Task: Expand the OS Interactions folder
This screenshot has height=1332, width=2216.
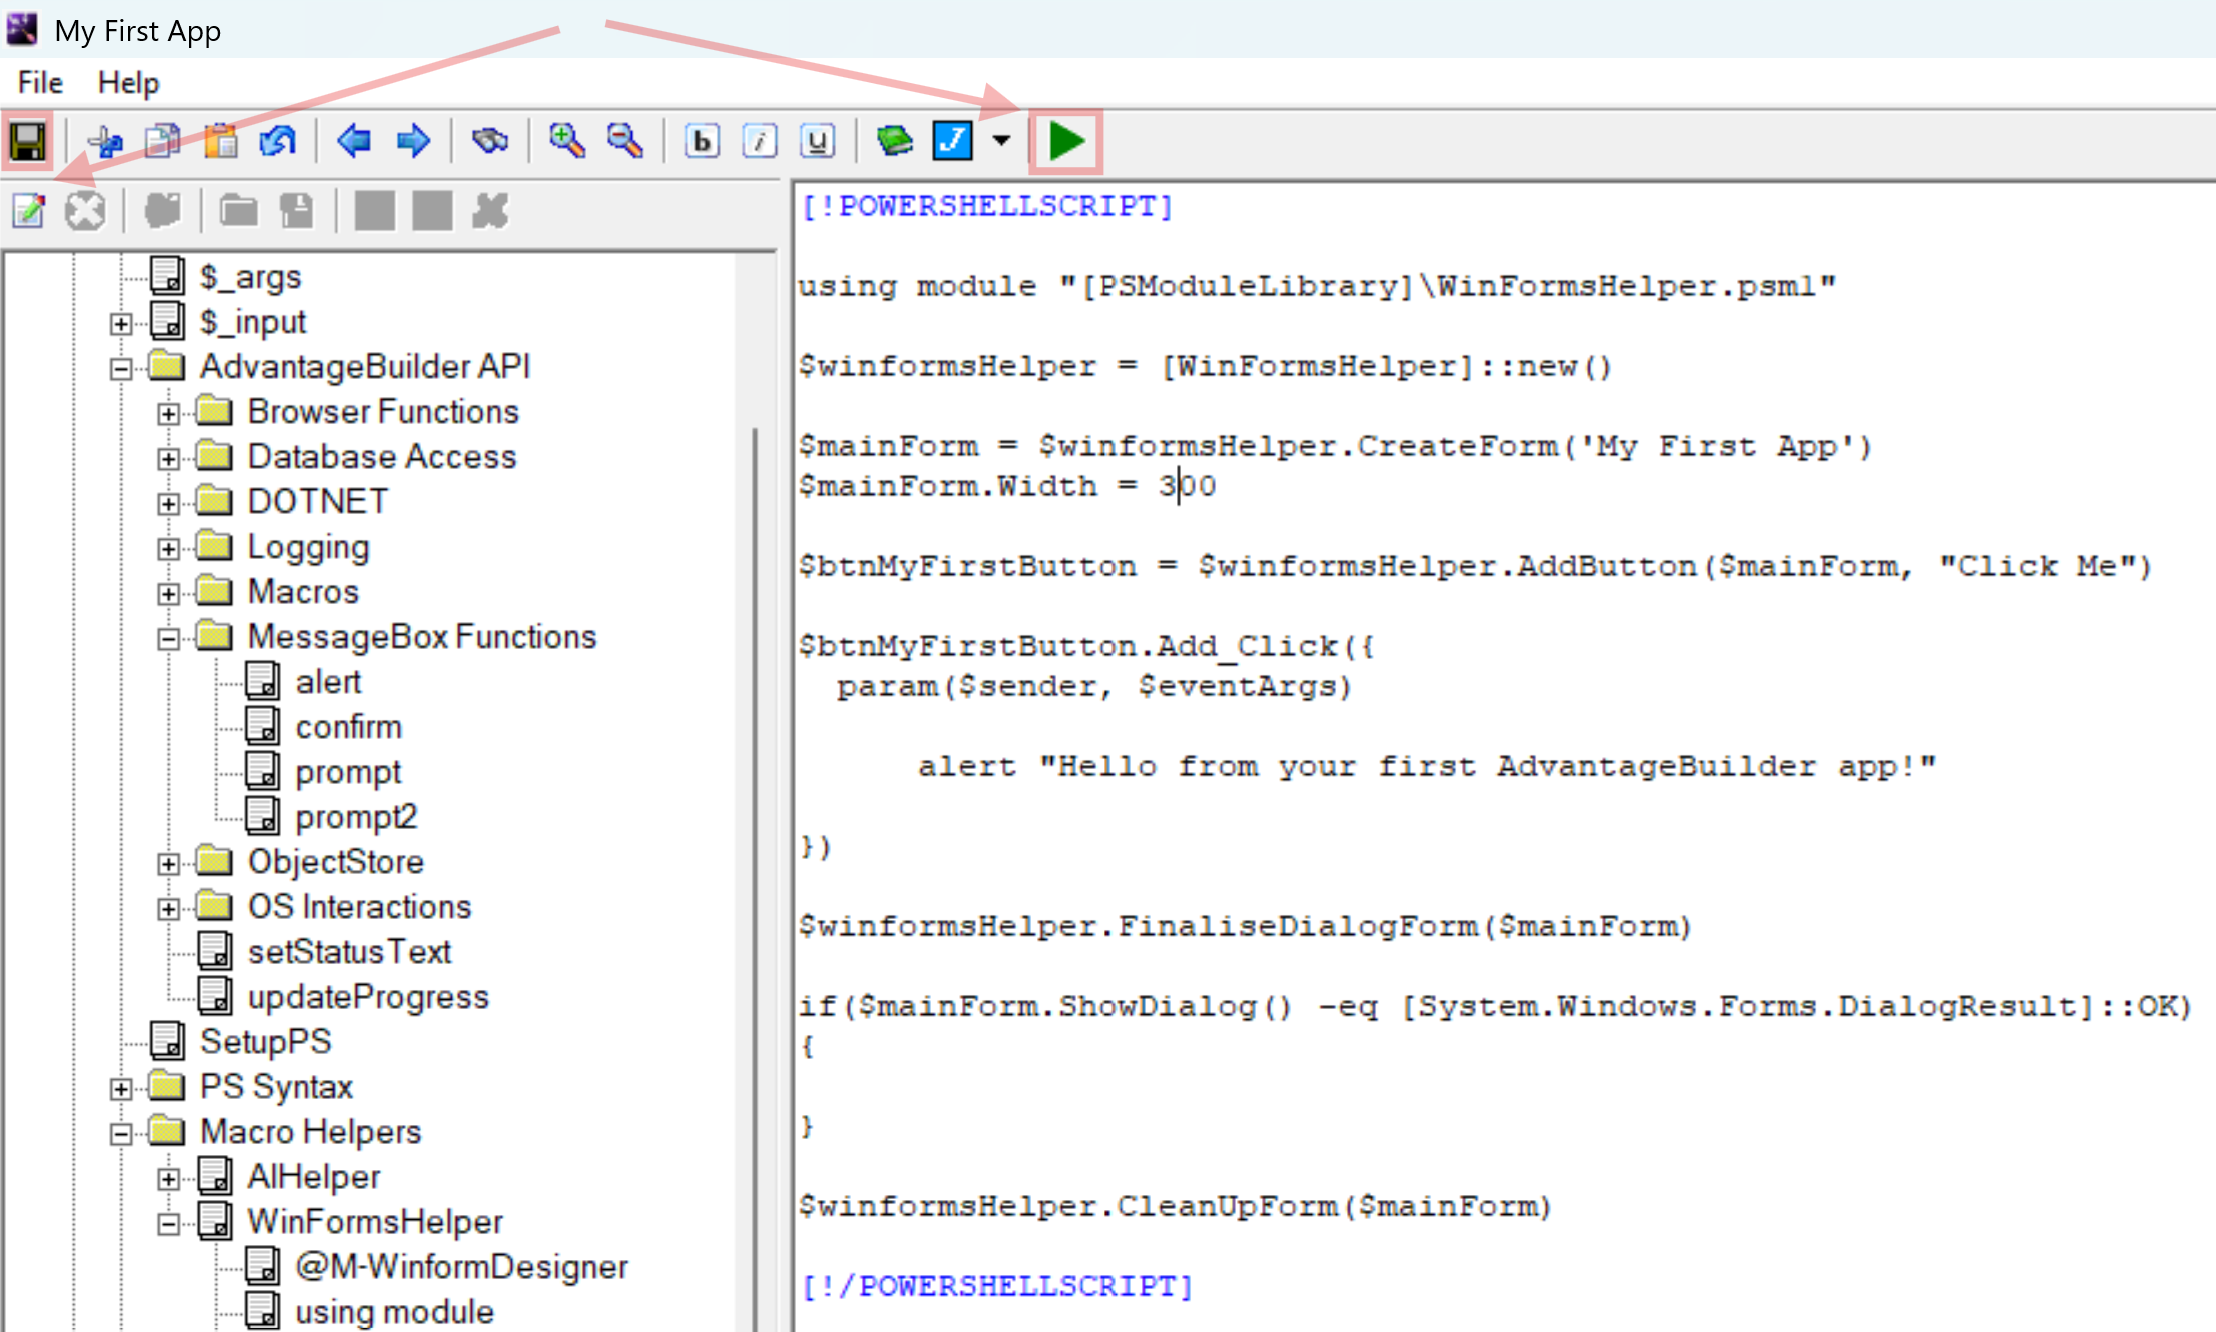Action: pos(169,908)
